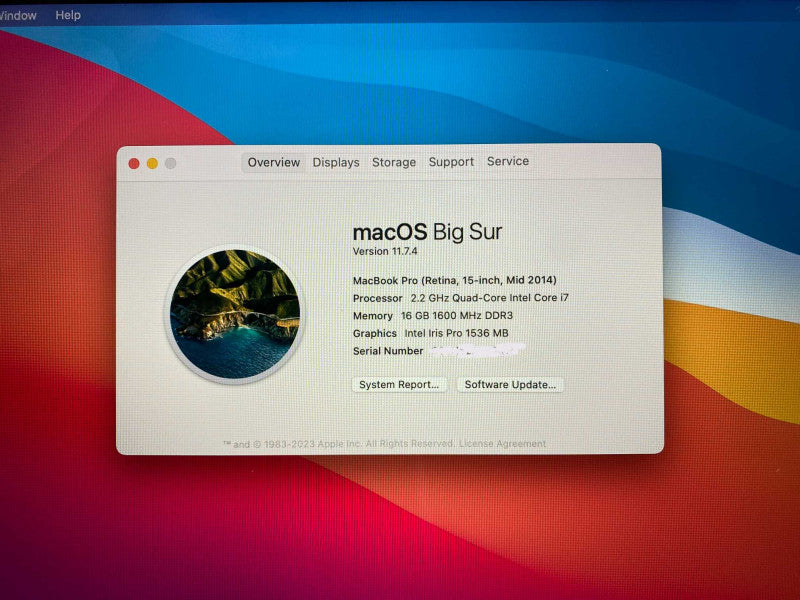800x600 pixels.
Task: Open the Help menu in menu bar
Action: tap(68, 15)
